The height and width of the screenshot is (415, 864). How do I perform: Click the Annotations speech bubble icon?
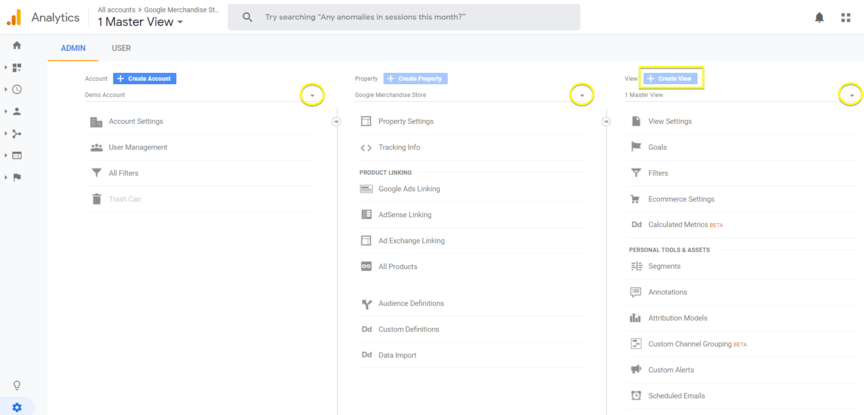(636, 292)
